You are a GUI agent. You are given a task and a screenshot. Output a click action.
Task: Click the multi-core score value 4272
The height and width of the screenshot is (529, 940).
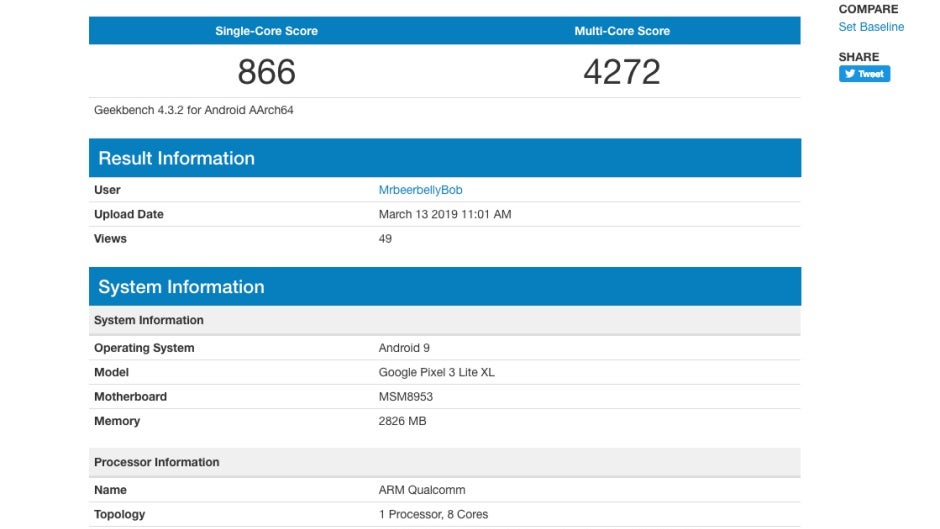pyautogui.click(x=622, y=71)
